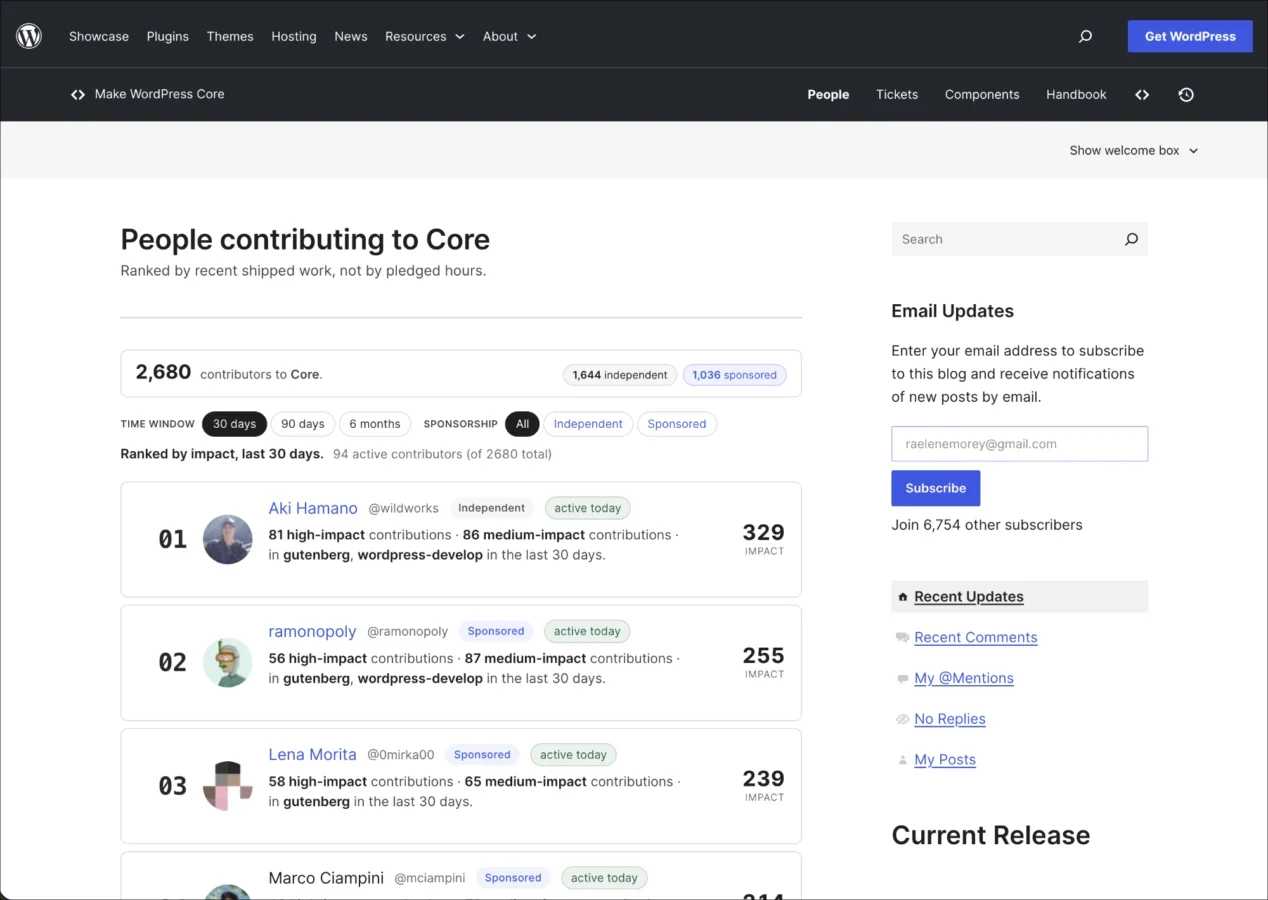This screenshot has height=900, width=1268.
Task: Click the person icon next to My Posts
Action: pos(903,760)
